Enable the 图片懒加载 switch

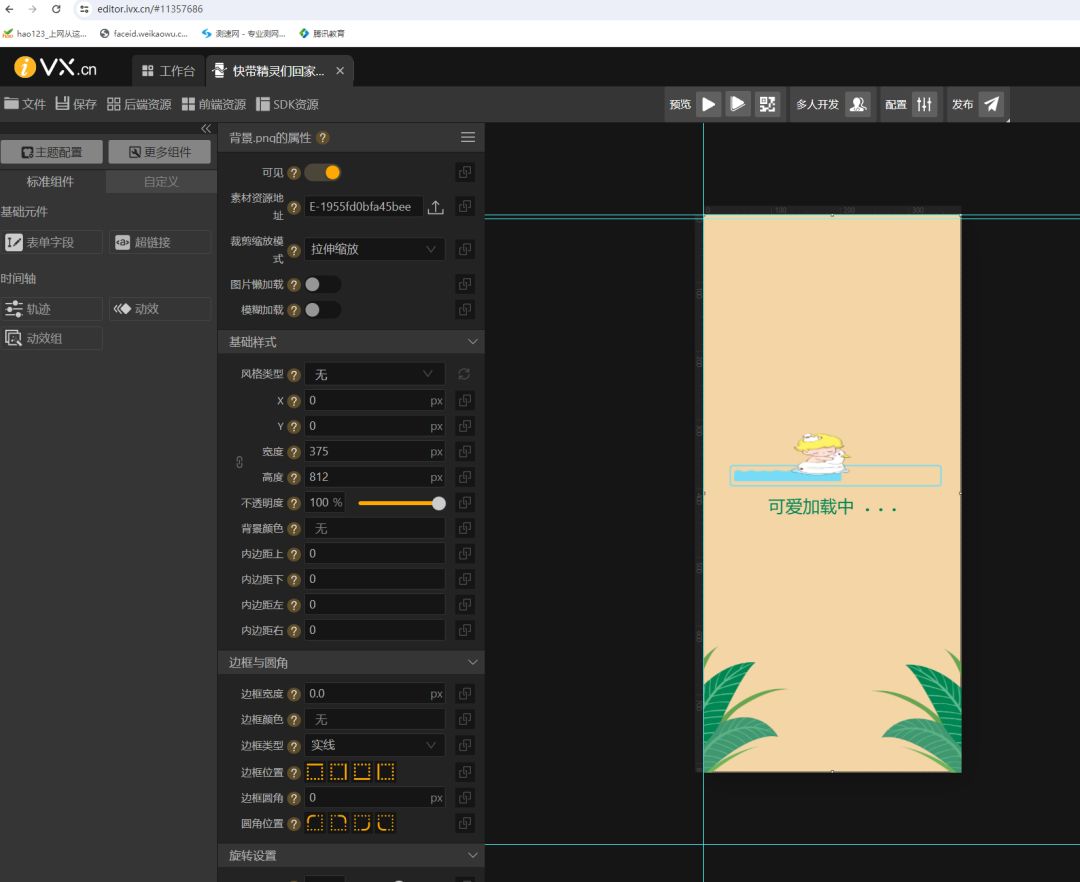pos(322,284)
